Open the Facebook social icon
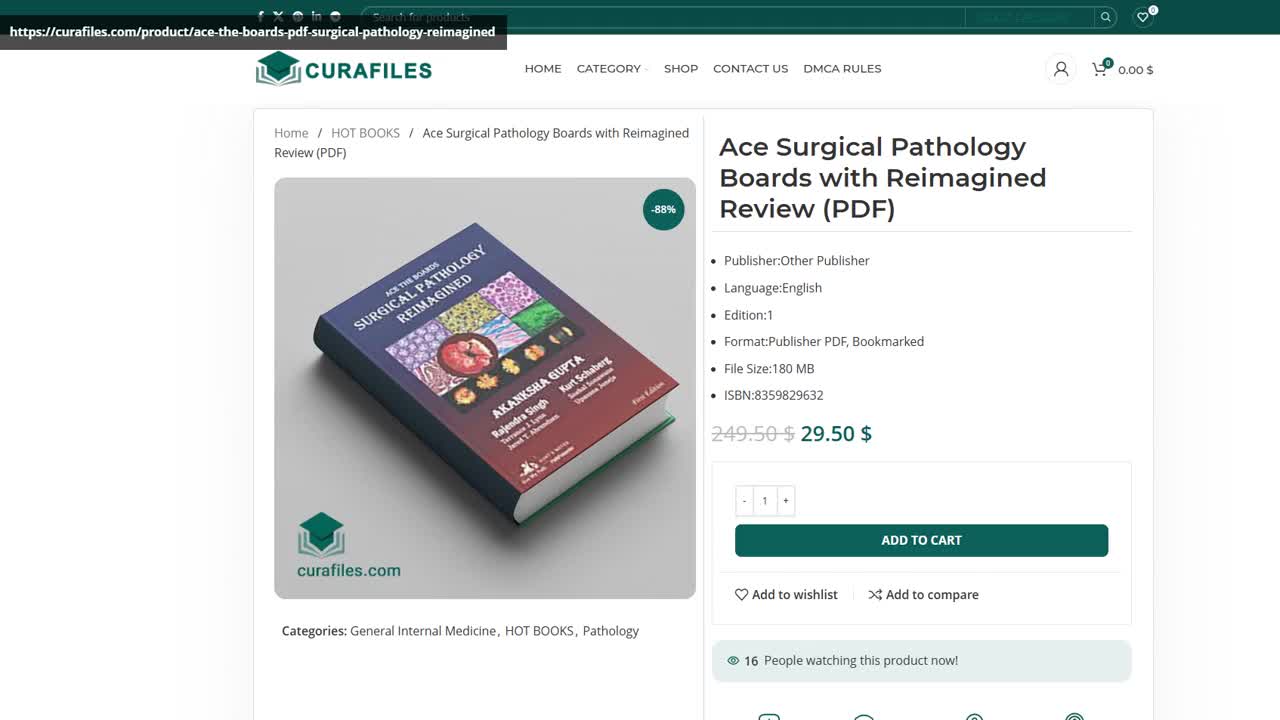 pos(261,16)
